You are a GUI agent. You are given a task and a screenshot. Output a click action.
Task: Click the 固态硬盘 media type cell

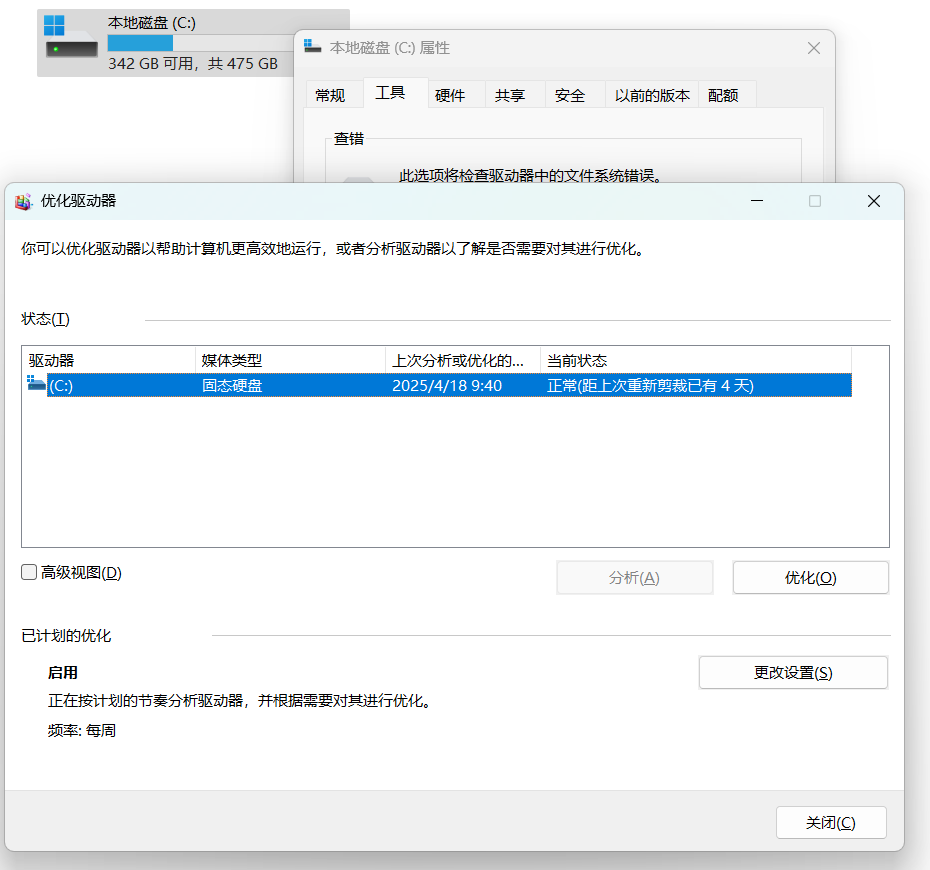tap(232, 386)
